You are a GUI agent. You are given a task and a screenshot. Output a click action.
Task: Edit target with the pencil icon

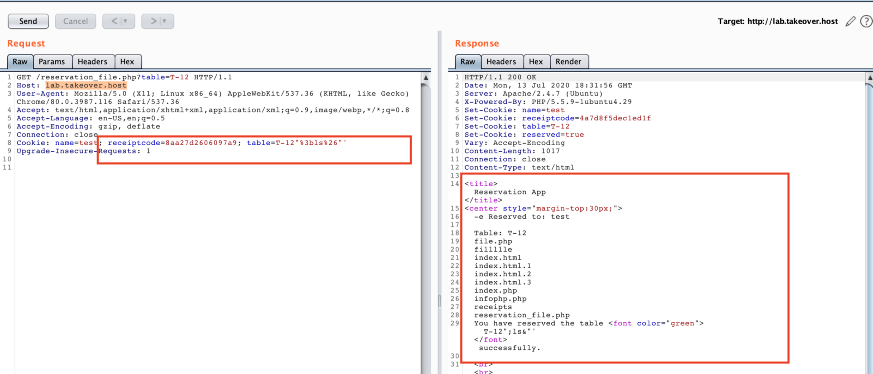850,22
